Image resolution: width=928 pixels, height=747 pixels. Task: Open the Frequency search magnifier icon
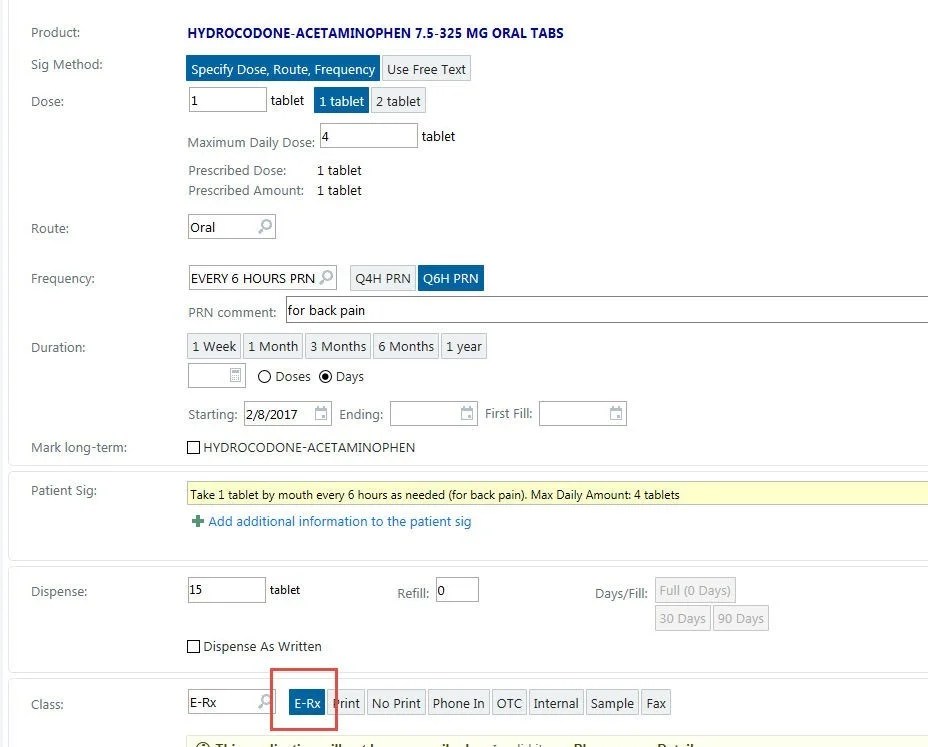326,277
